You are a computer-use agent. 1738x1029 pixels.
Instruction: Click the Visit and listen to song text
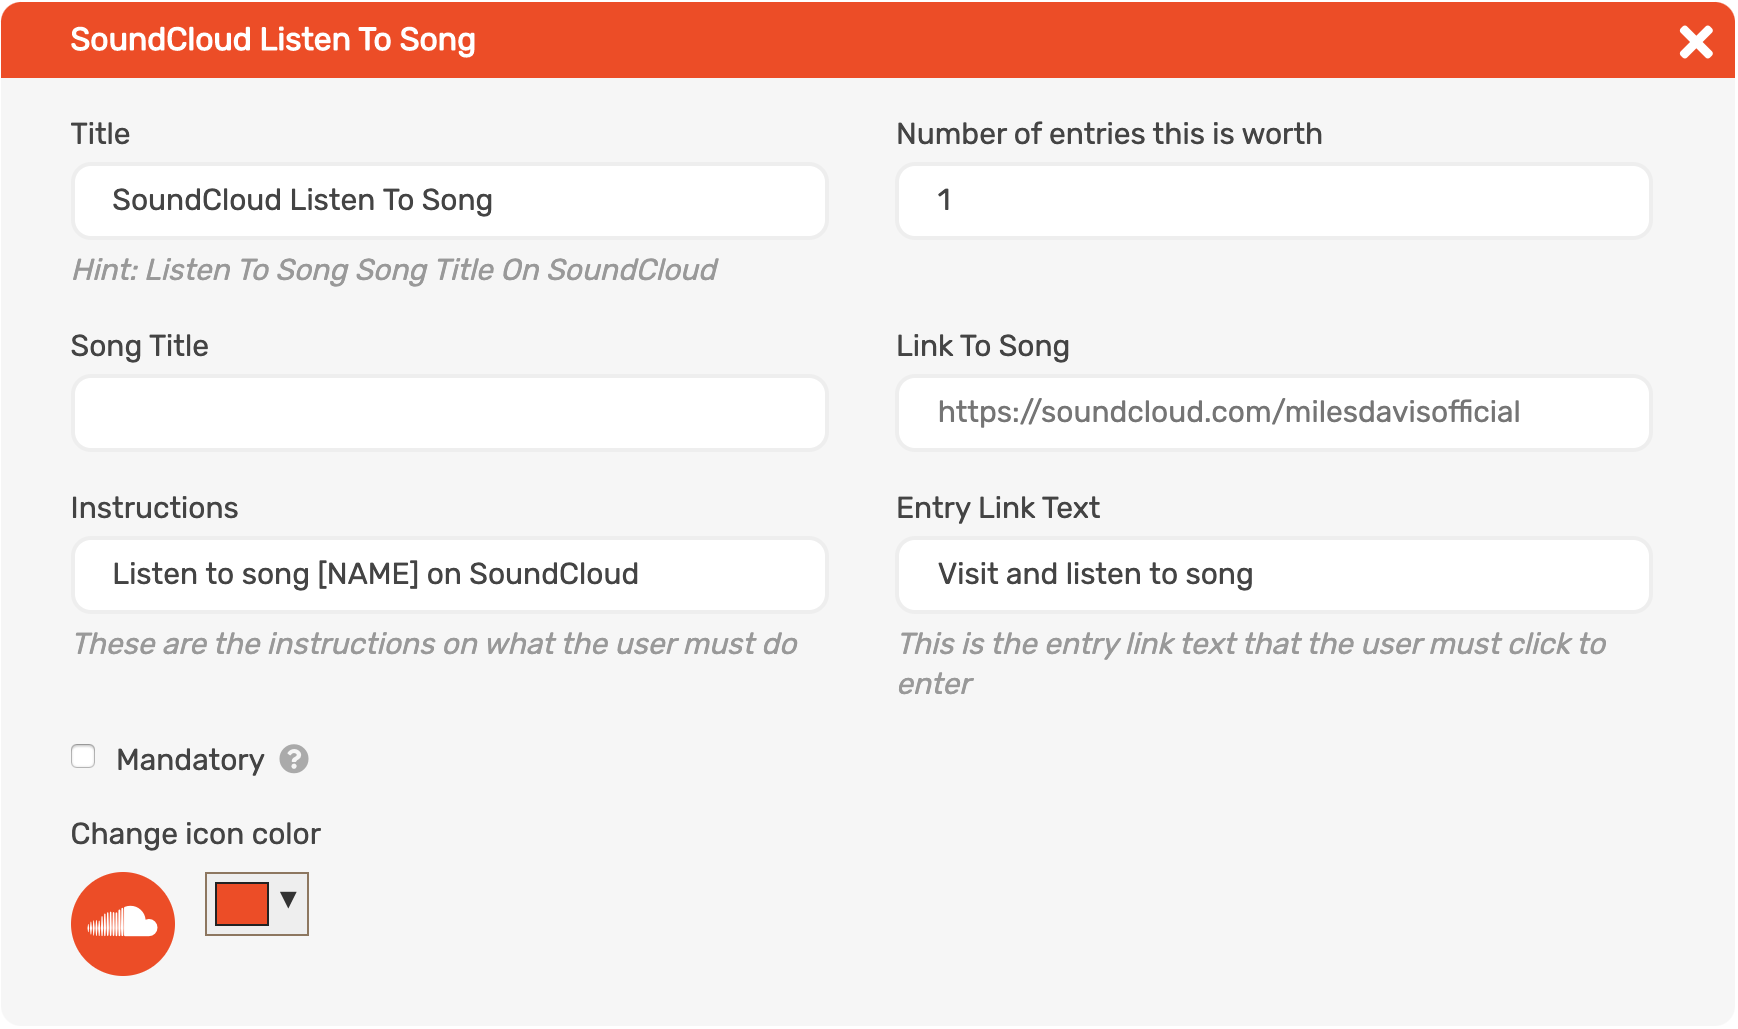(x=1093, y=574)
